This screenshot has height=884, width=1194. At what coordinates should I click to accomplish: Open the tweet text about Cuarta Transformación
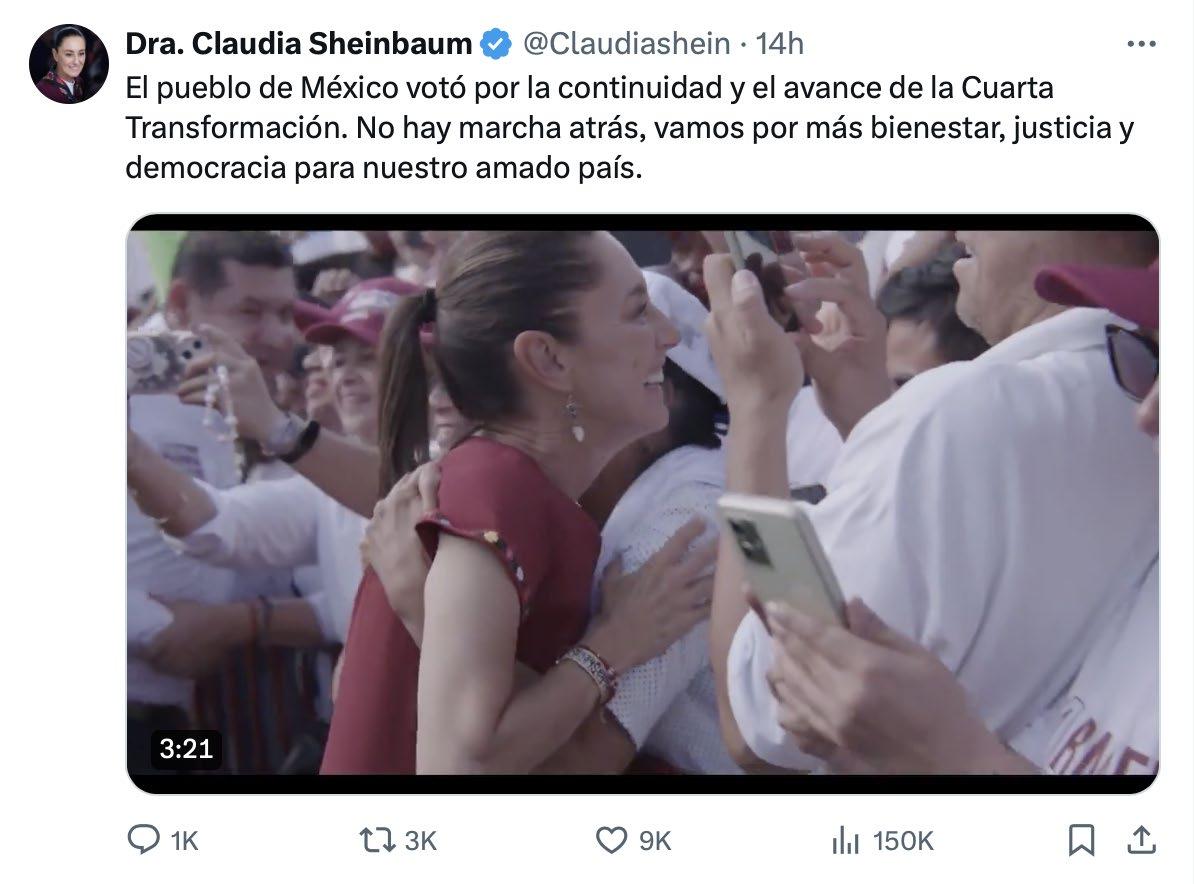[630, 127]
